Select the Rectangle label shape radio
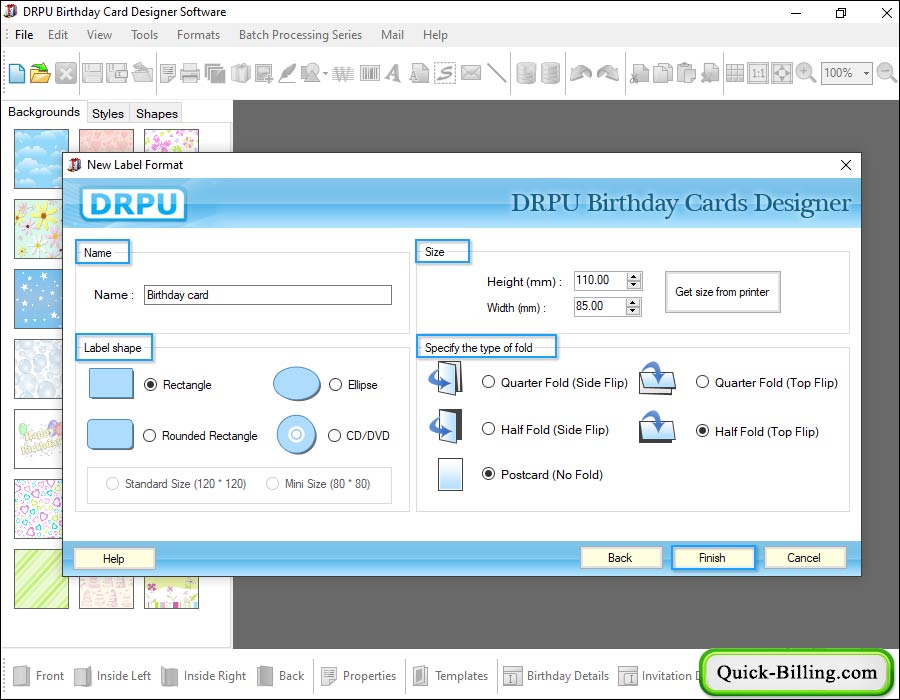Screen dimensions: 900x700 (x=150, y=384)
